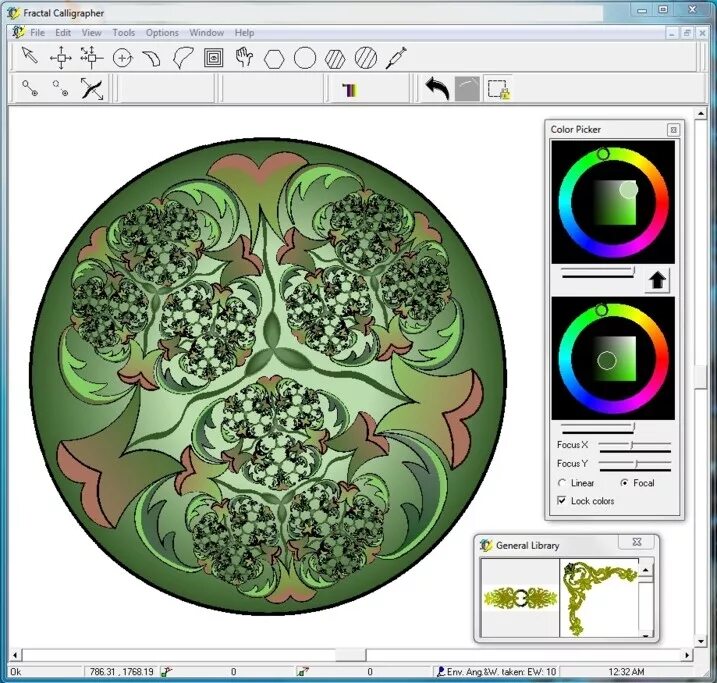The width and height of the screenshot is (717, 683).
Task: Click the dashed selection lock icon
Action: (498, 89)
